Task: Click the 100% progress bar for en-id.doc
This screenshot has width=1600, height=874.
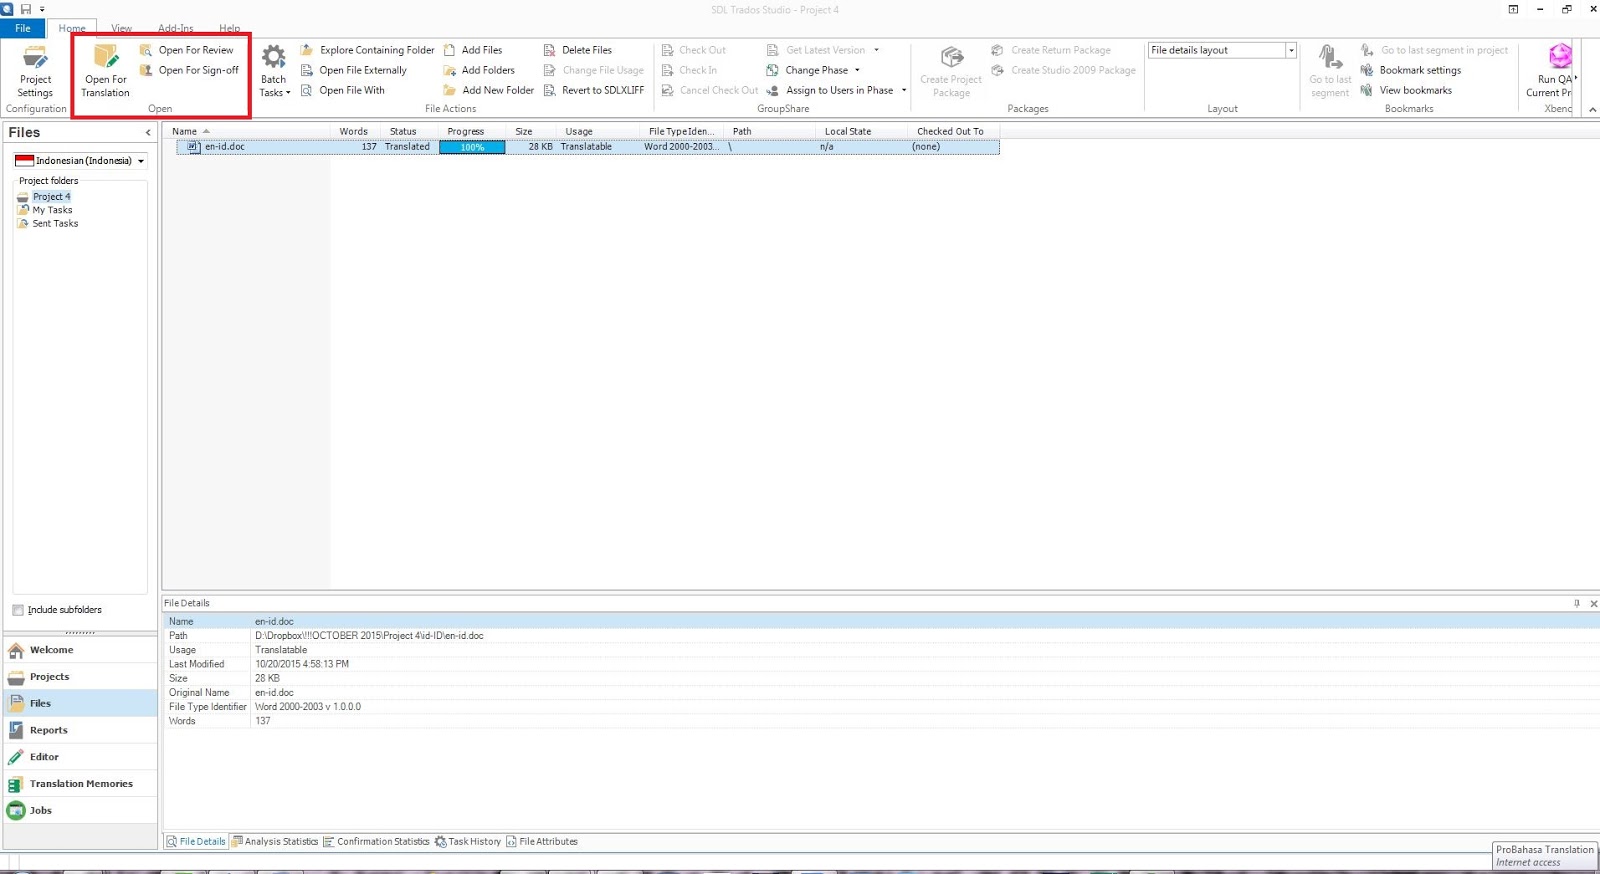Action: pos(472,147)
